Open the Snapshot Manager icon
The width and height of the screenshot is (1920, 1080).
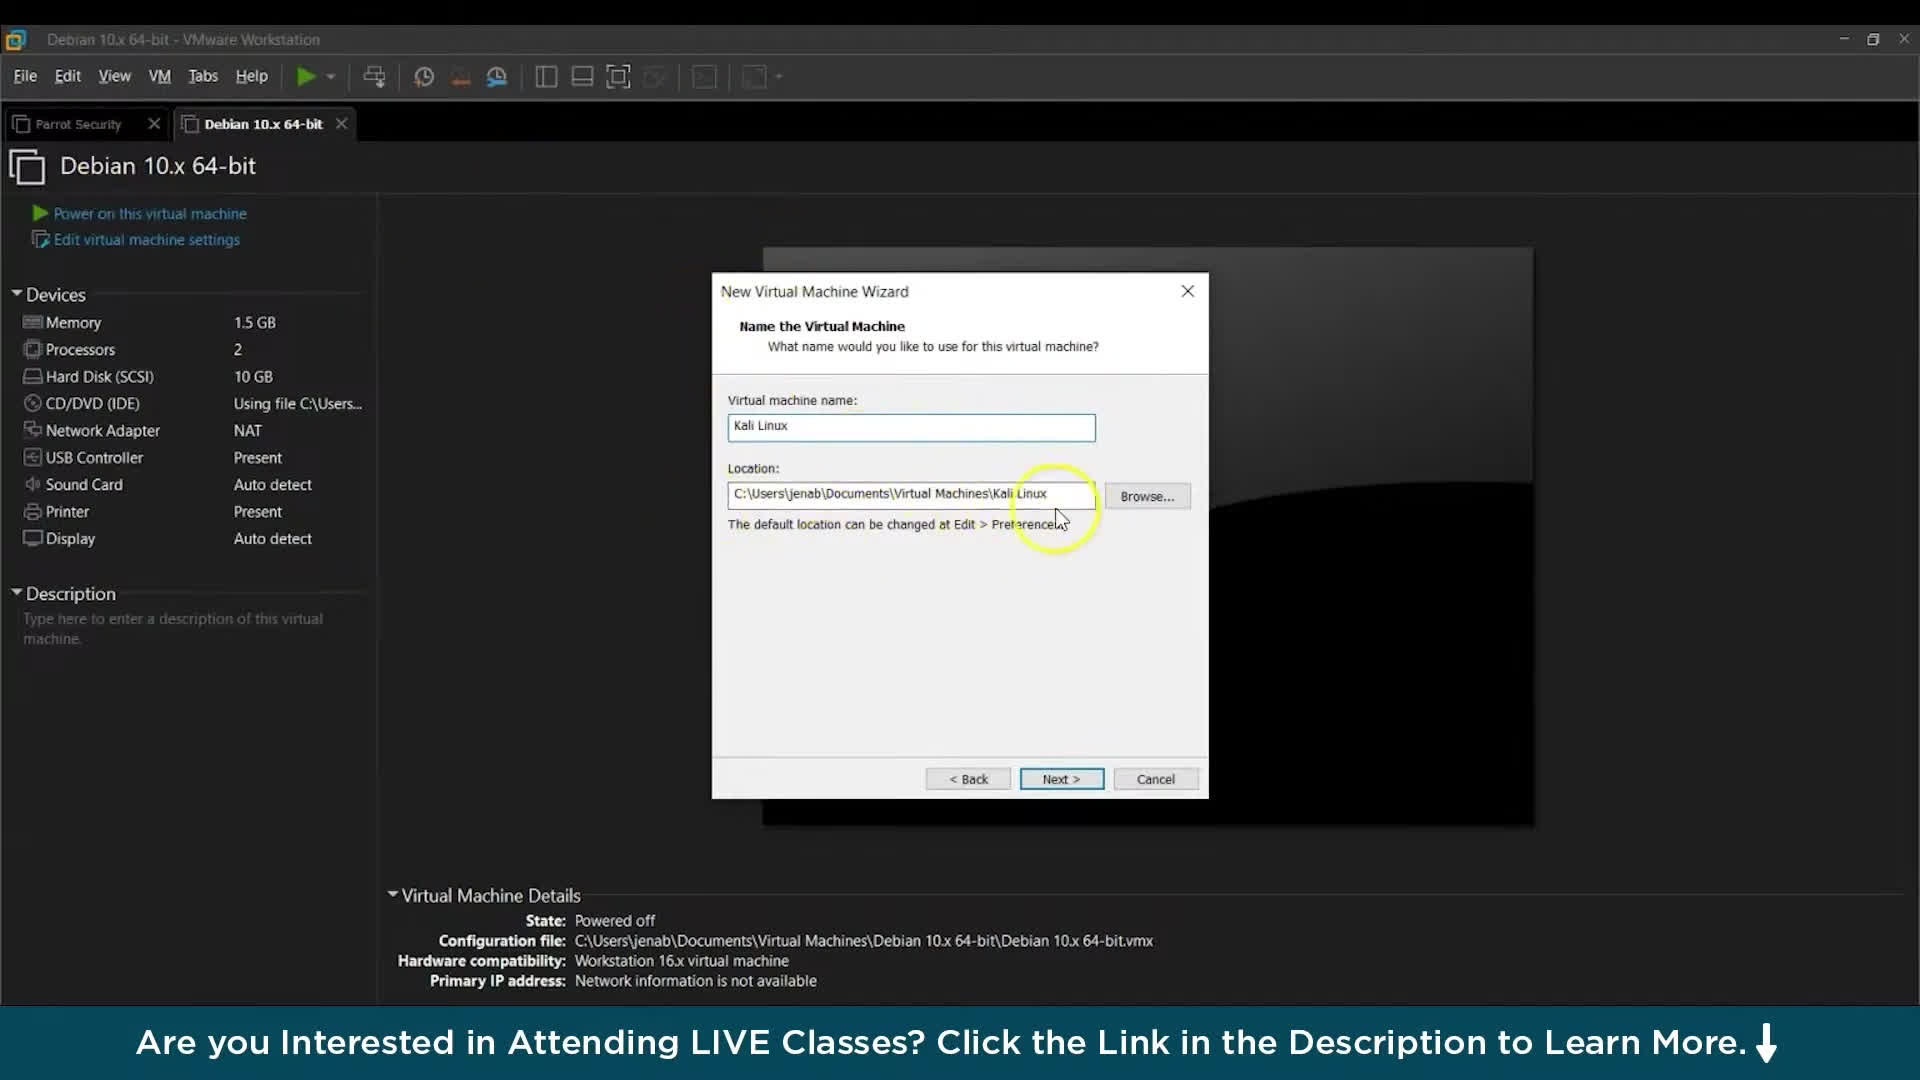pyautogui.click(x=496, y=76)
